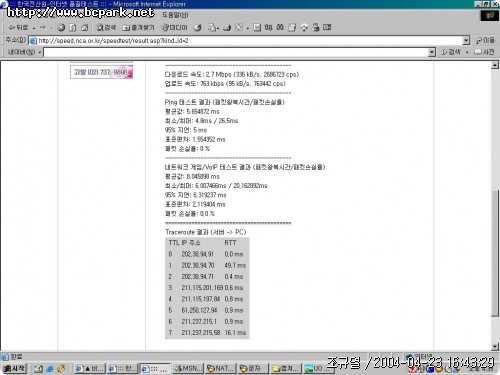Viewport: 500px width, 375px height.
Task: Expand the Edit button dropdown arrow
Action: click(247, 28)
